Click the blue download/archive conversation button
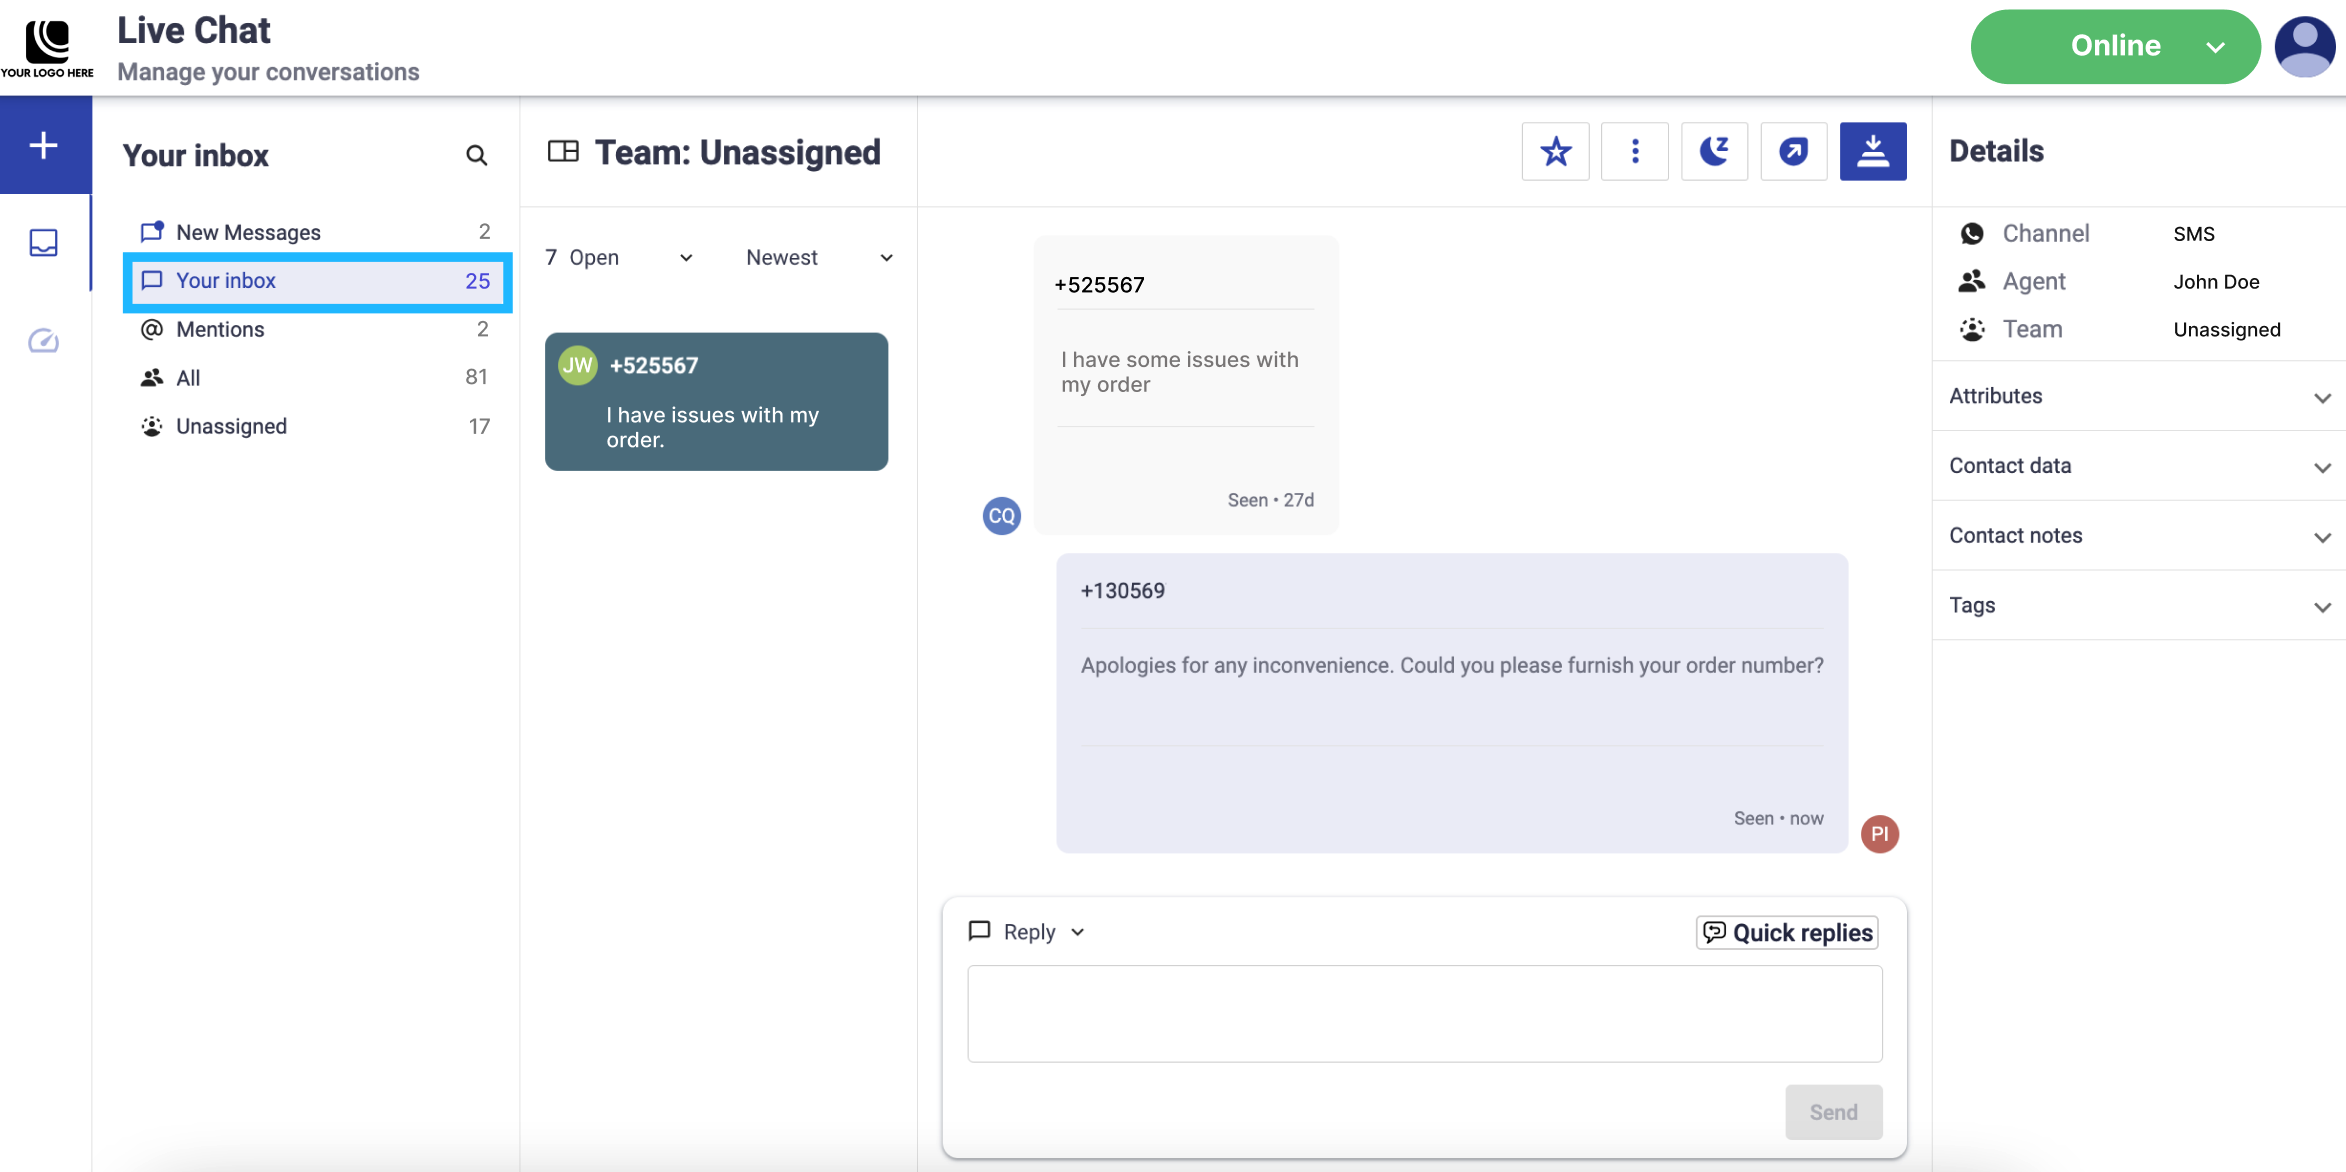 (x=1873, y=152)
